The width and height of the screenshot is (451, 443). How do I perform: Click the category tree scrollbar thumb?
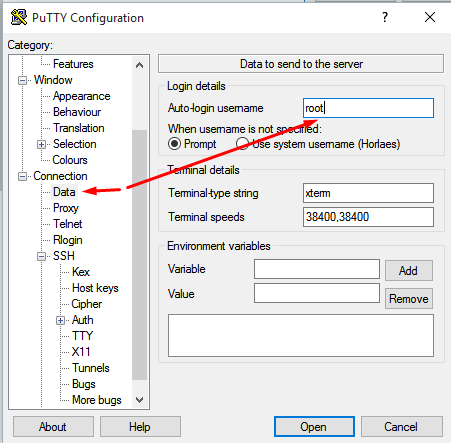click(140, 255)
